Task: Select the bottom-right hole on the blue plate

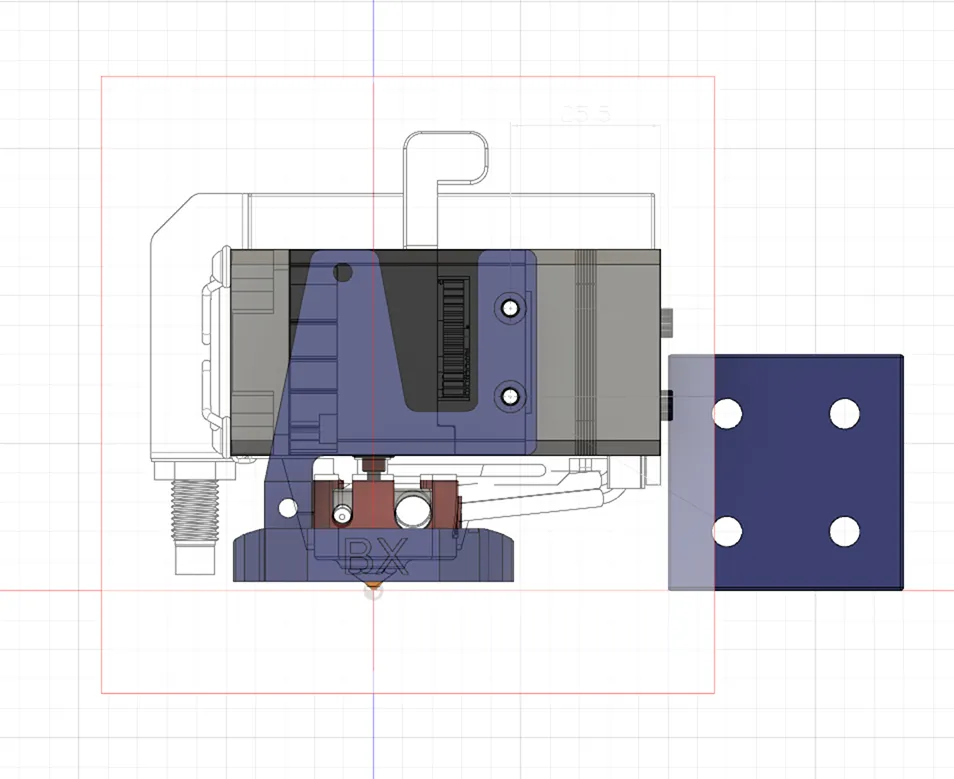Action: click(845, 532)
